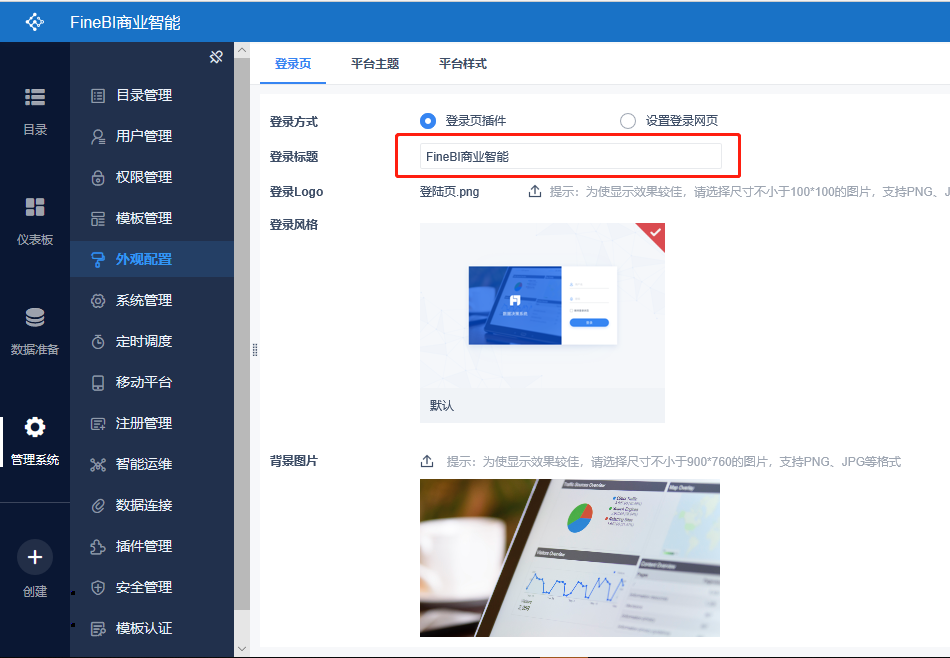Select the 设置登录网页 radio button
The width and height of the screenshot is (950, 658).
tap(628, 121)
